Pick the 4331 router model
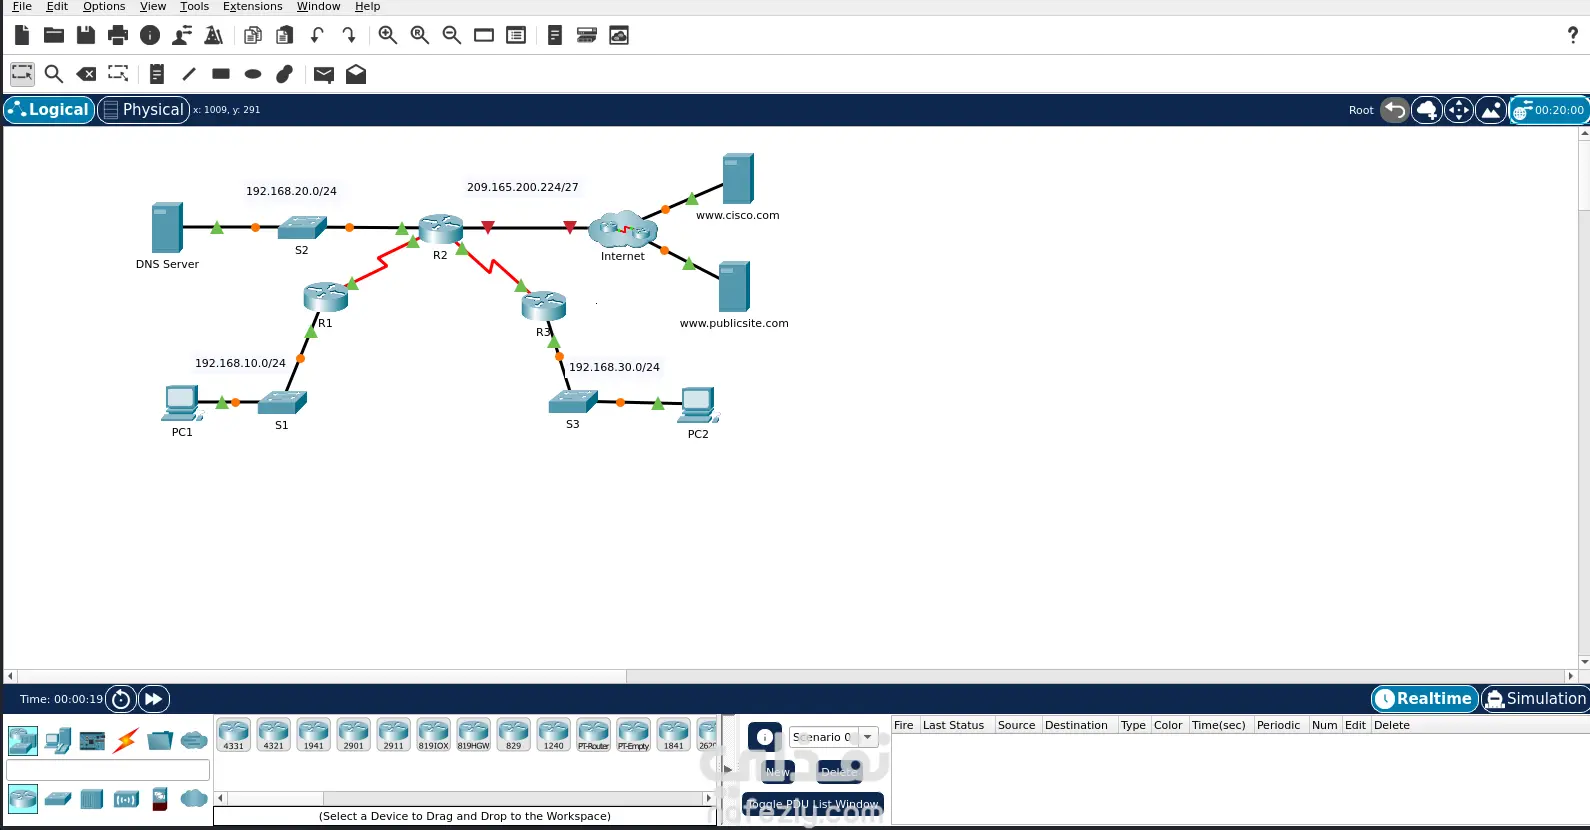The width and height of the screenshot is (1590, 830). coord(233,735)
